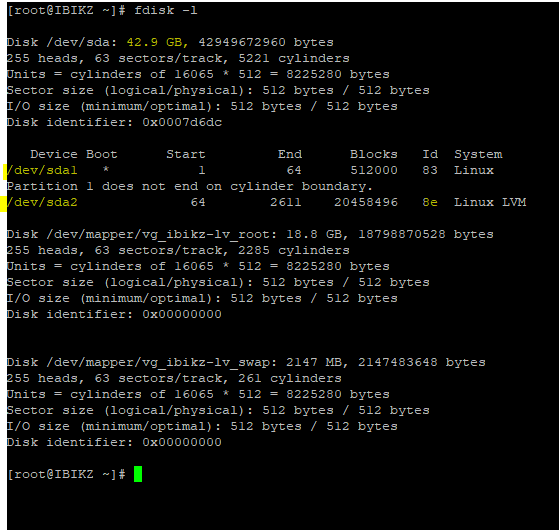Click '5221 cylinders' in sda geometry line
Viewport: 559px width, 530px height.
pos(294,58)
